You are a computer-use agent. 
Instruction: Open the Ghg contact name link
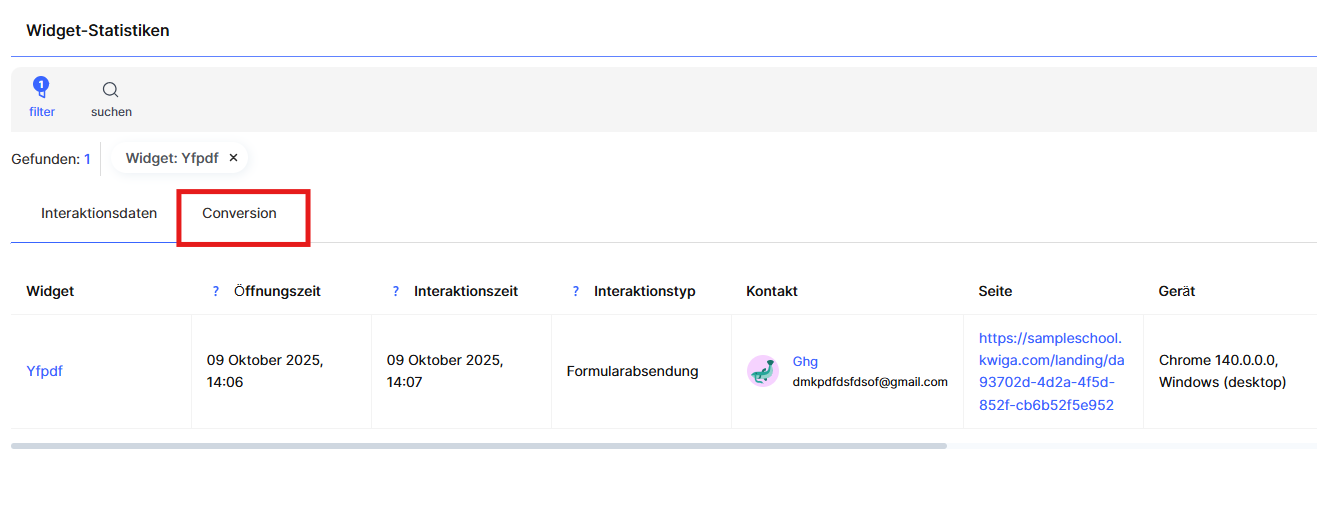click(x=805, y=361)
